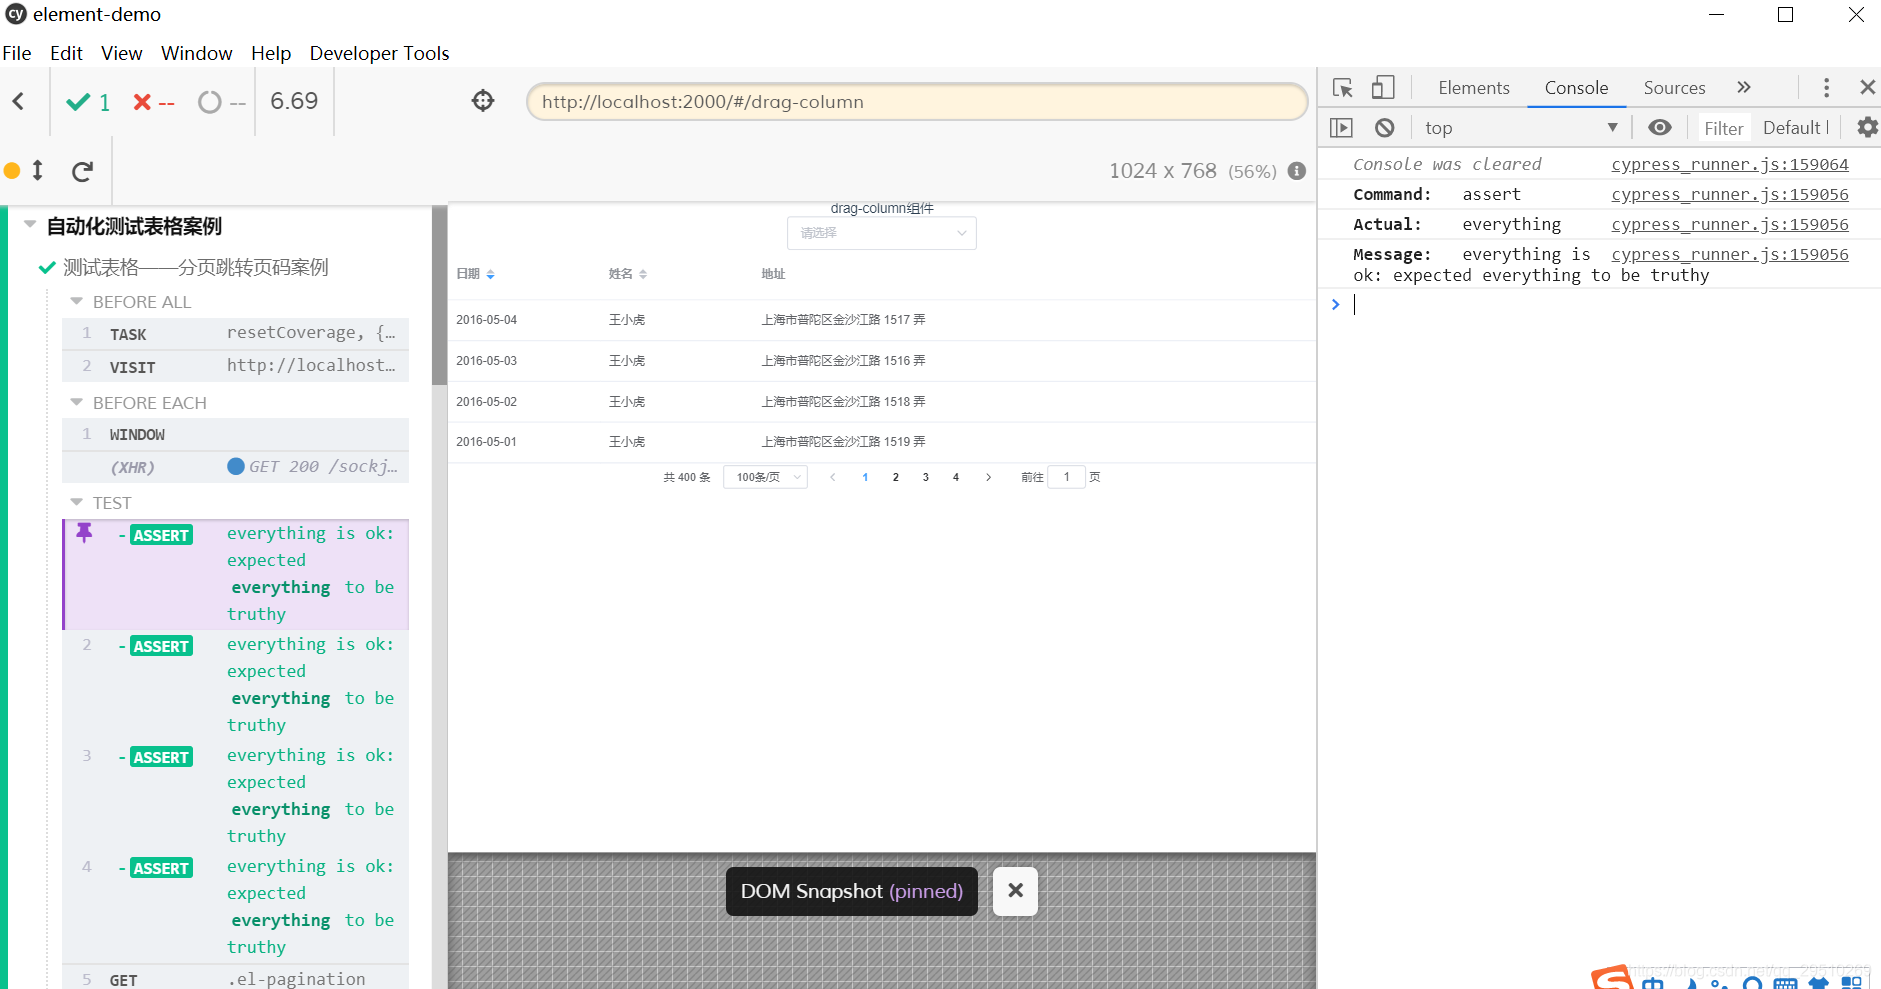Screen dimensions: 1881x989
Task: Open the Window menu
Action: click(196, 53)
